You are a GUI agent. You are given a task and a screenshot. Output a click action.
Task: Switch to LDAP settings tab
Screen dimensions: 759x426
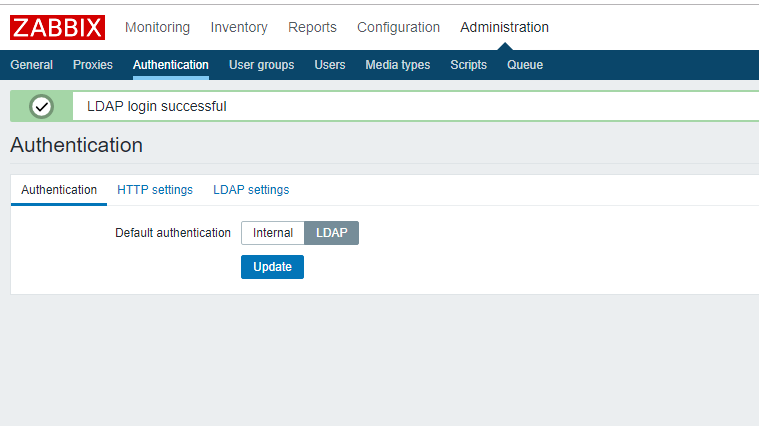pyautogui.click(x=251, y=190)
